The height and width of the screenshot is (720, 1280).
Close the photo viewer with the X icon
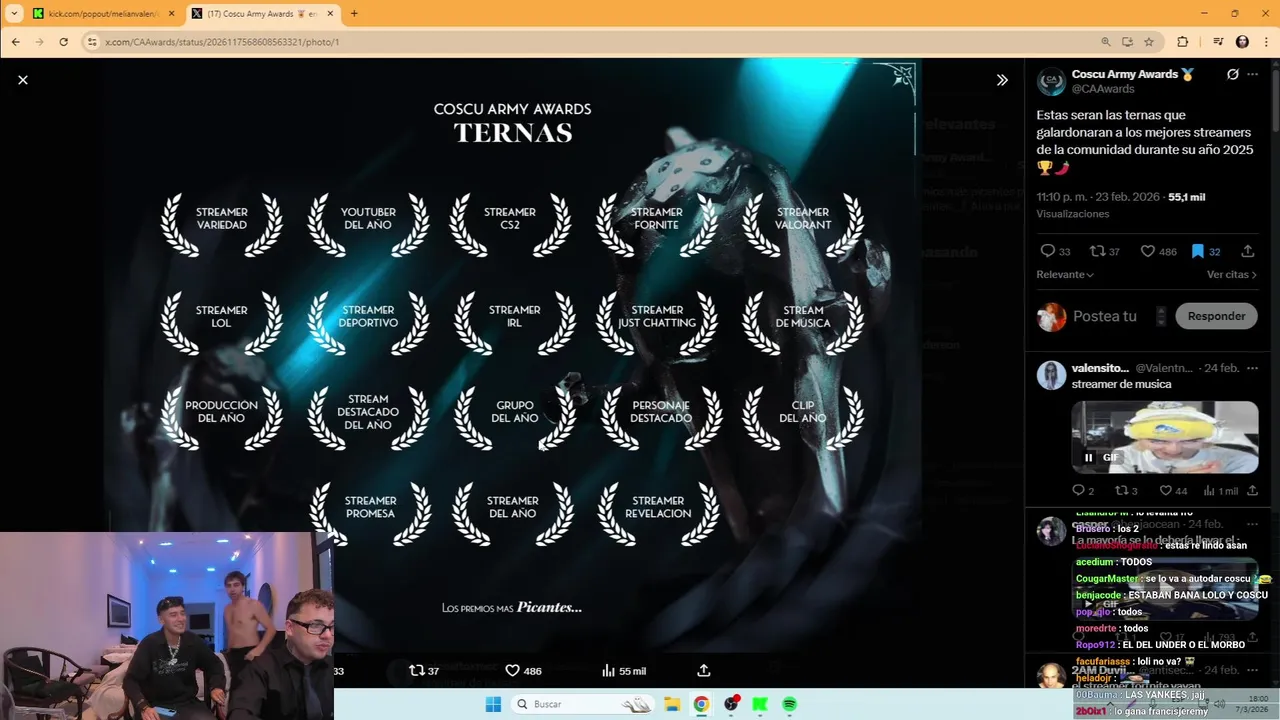(23, 80)
